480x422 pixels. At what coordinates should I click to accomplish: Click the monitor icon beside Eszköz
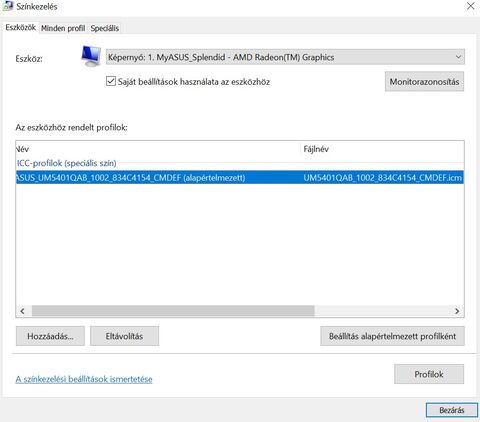point(91,56)
